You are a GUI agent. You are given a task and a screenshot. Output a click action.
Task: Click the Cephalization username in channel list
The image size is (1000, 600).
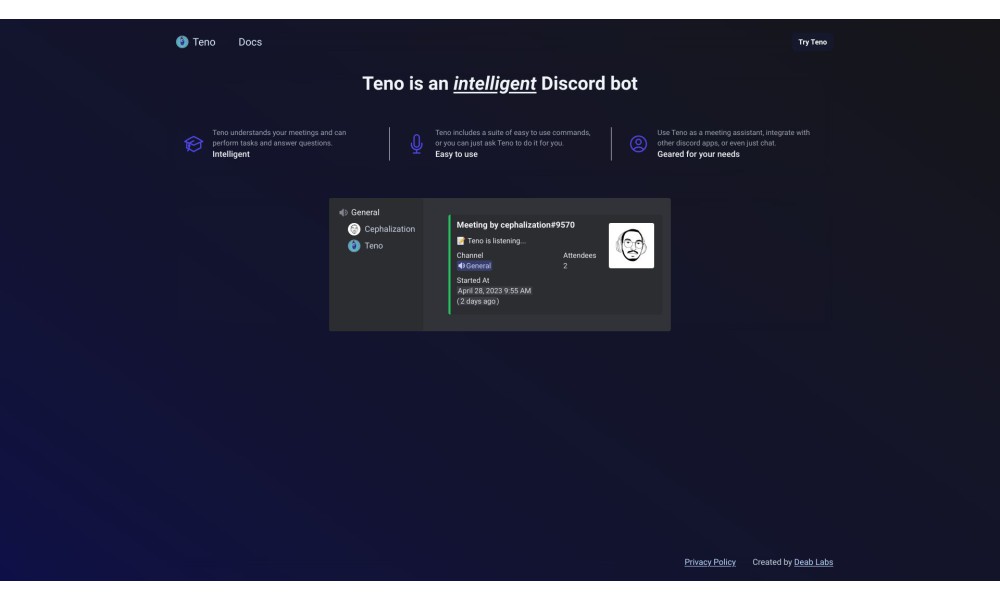(390, 229)
